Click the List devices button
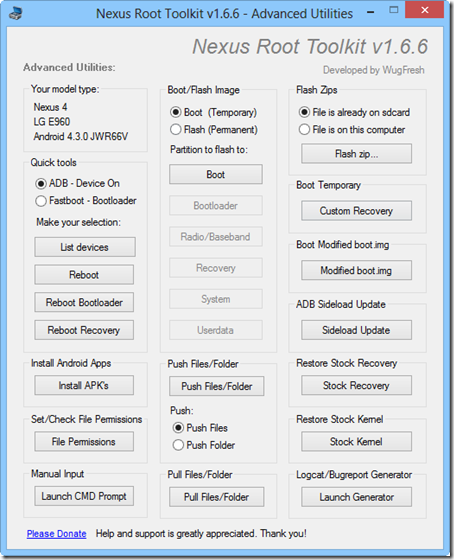Image resolution: width=454 pixels, height=560 pixels. (85, 247)
